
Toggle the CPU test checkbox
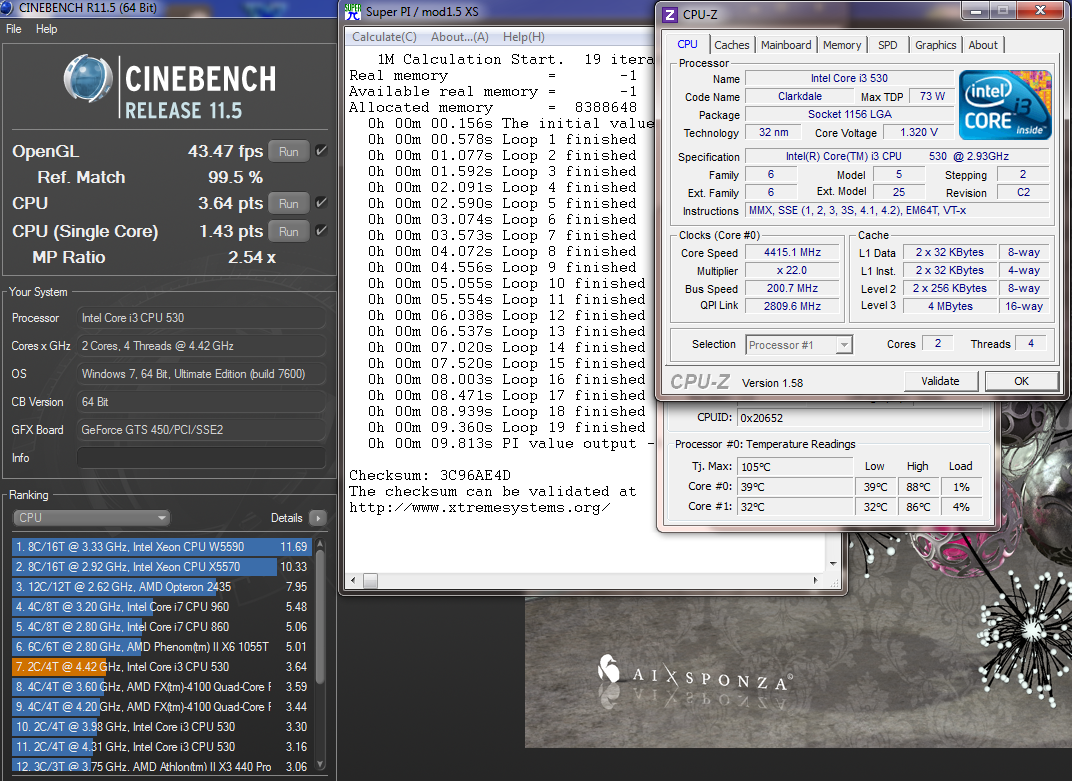[x=321, y=202]
